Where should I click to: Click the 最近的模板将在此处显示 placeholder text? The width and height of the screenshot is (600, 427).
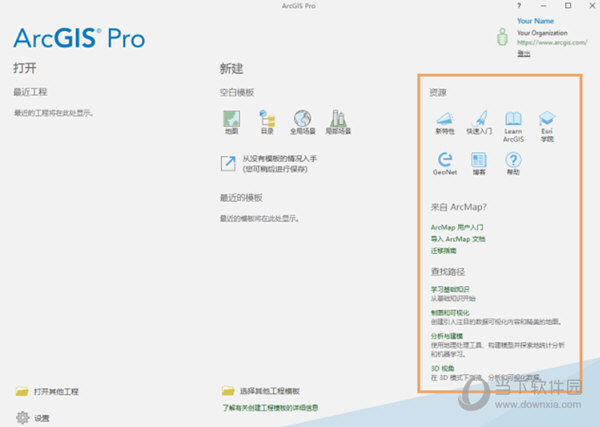(x=259, y=218)
